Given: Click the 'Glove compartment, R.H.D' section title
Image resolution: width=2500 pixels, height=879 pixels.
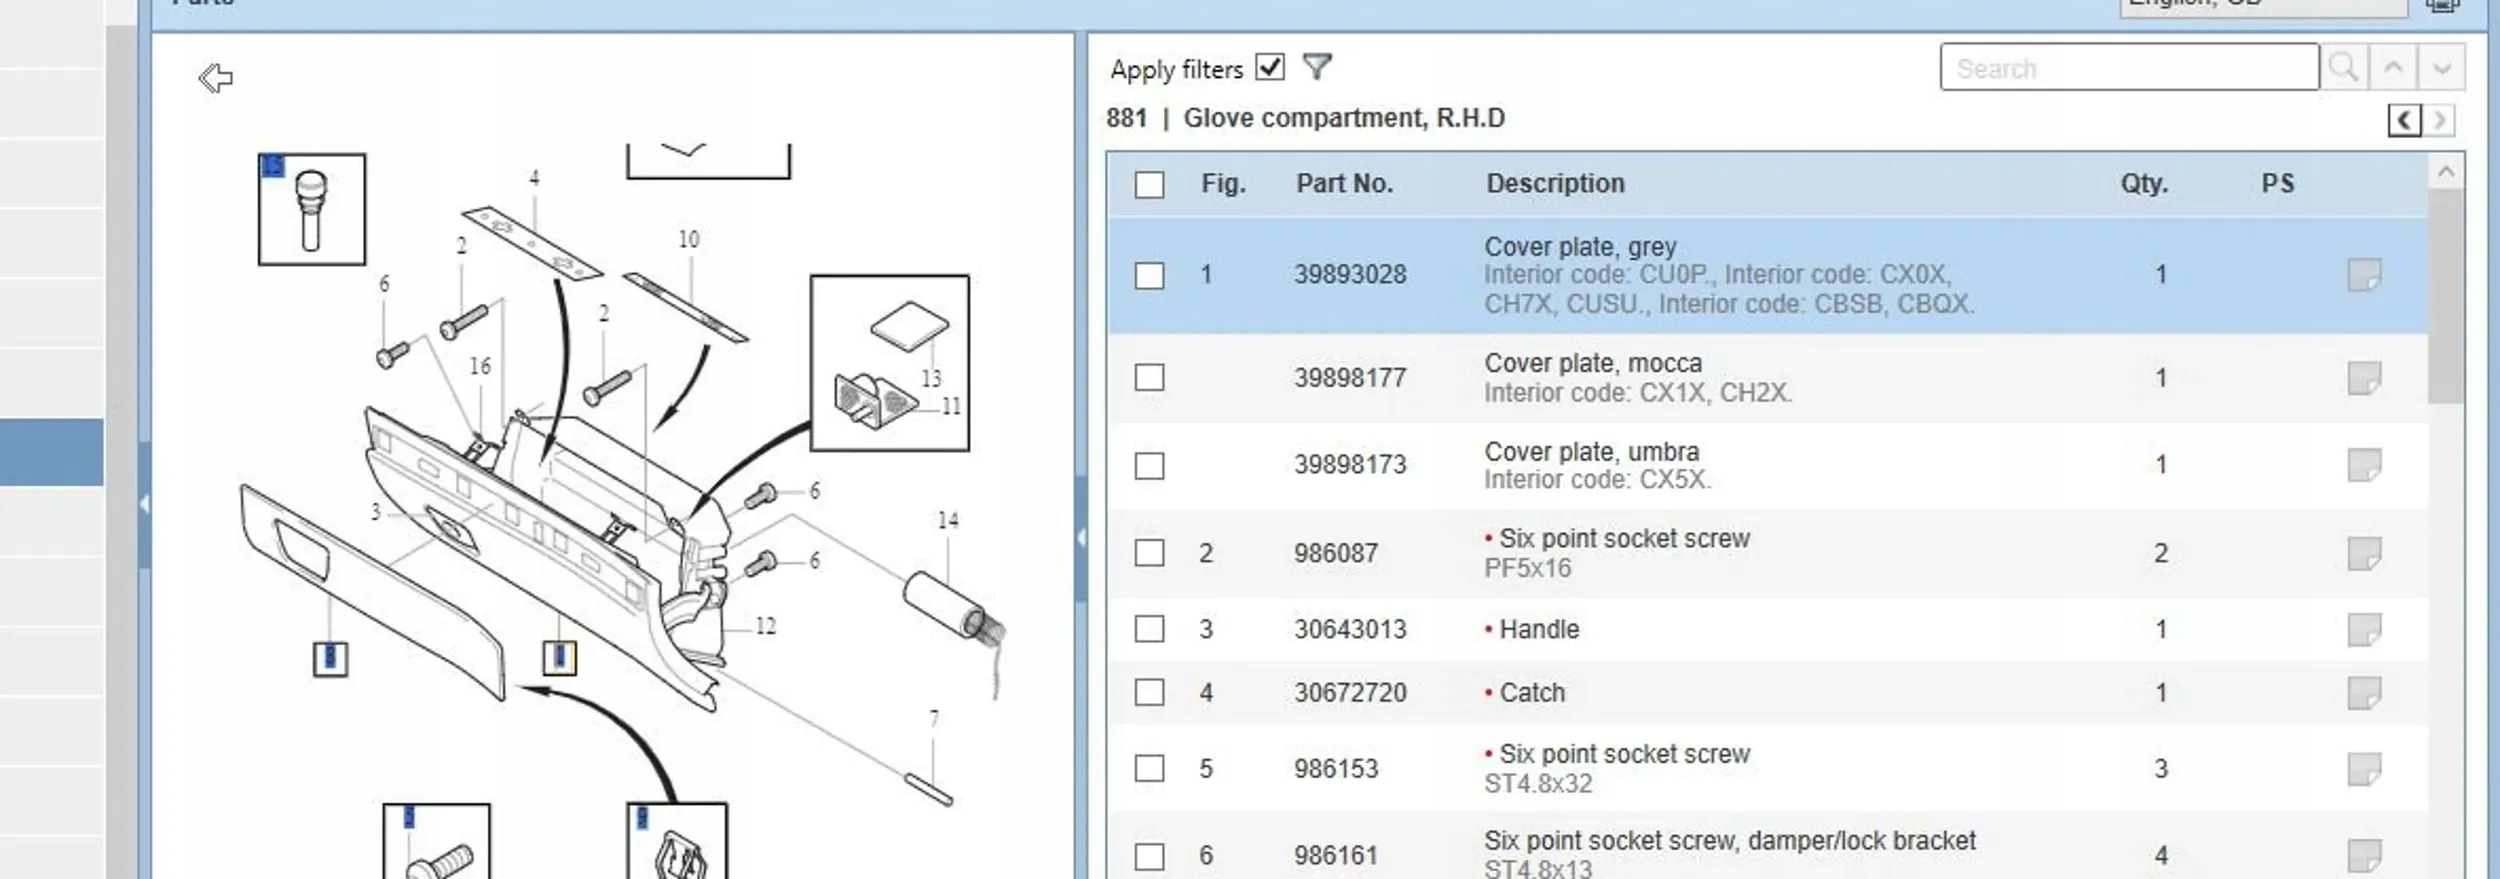Looking at the screenshot, I should (x=1344, y=118).
